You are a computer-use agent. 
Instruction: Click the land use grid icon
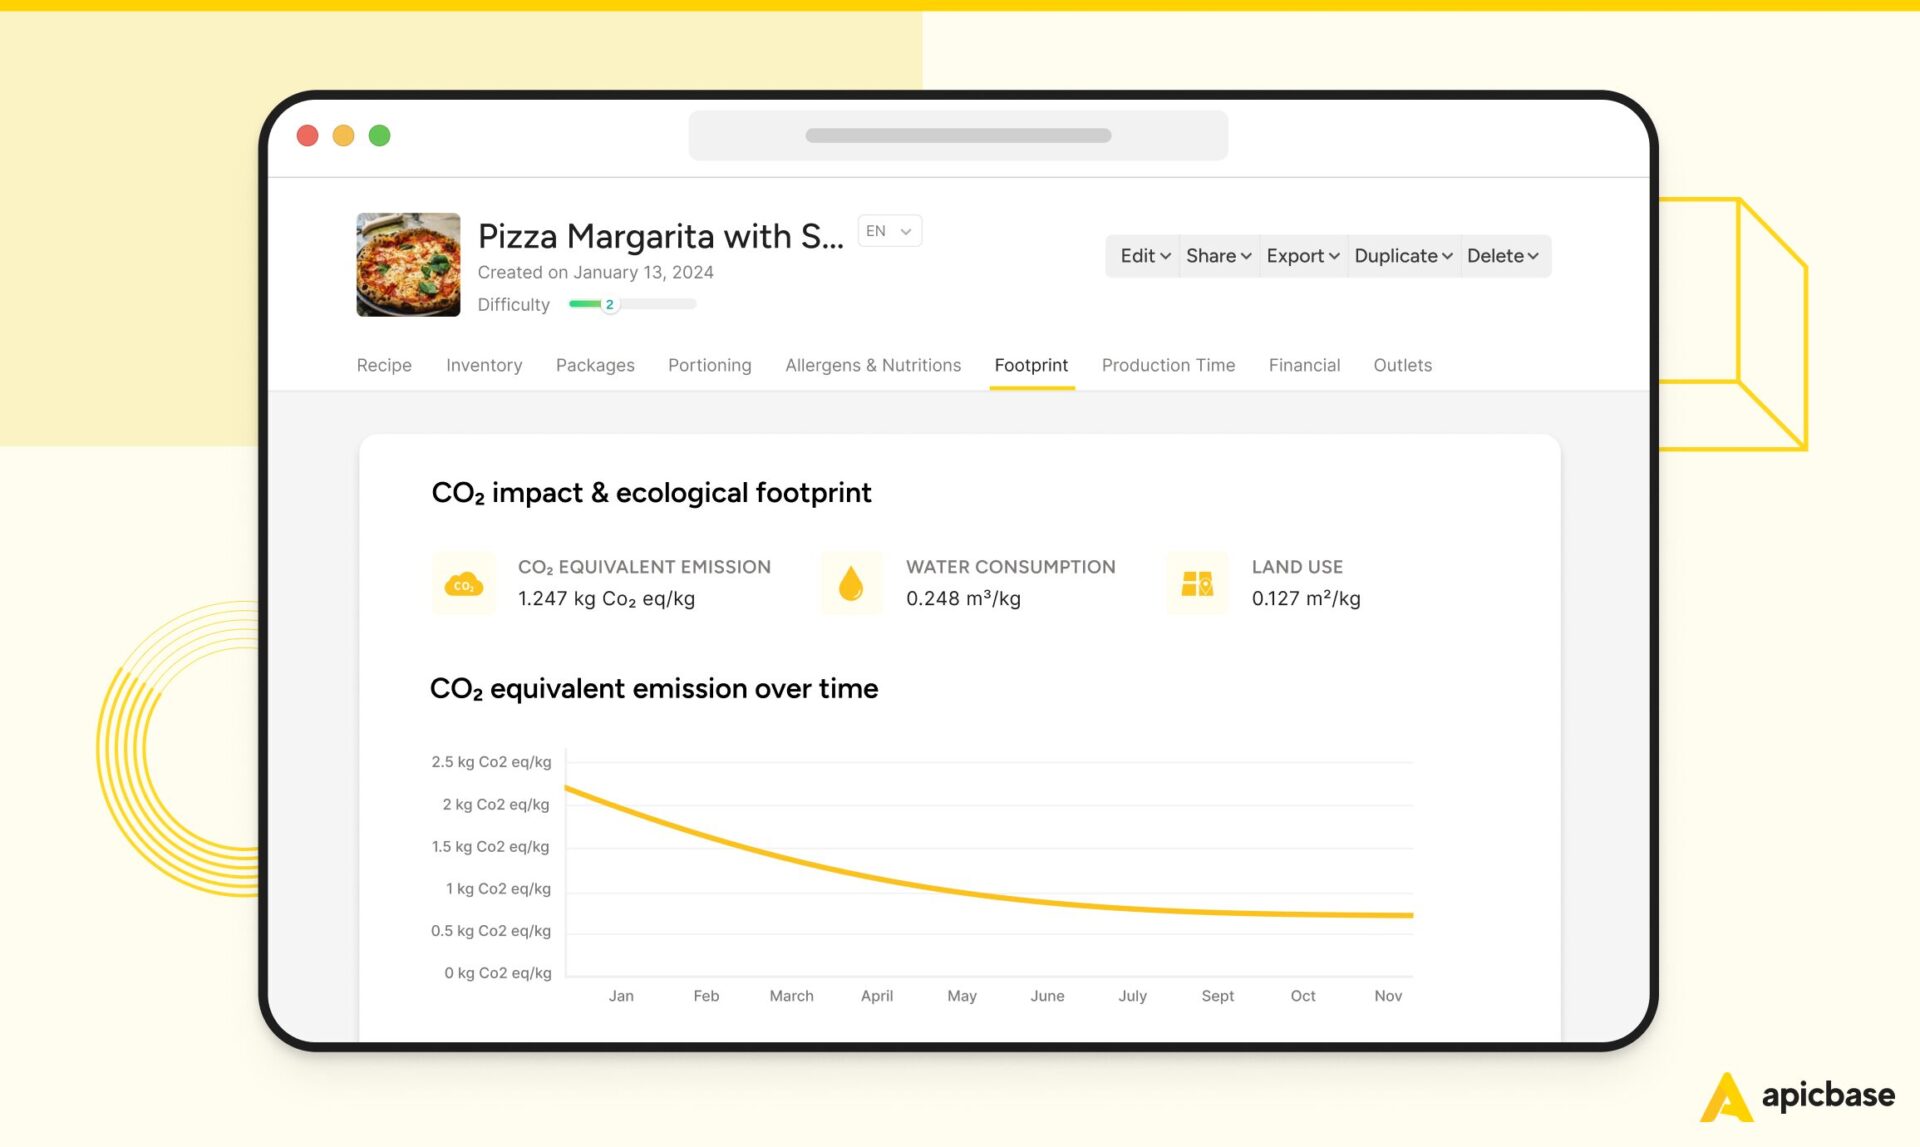1195,582
